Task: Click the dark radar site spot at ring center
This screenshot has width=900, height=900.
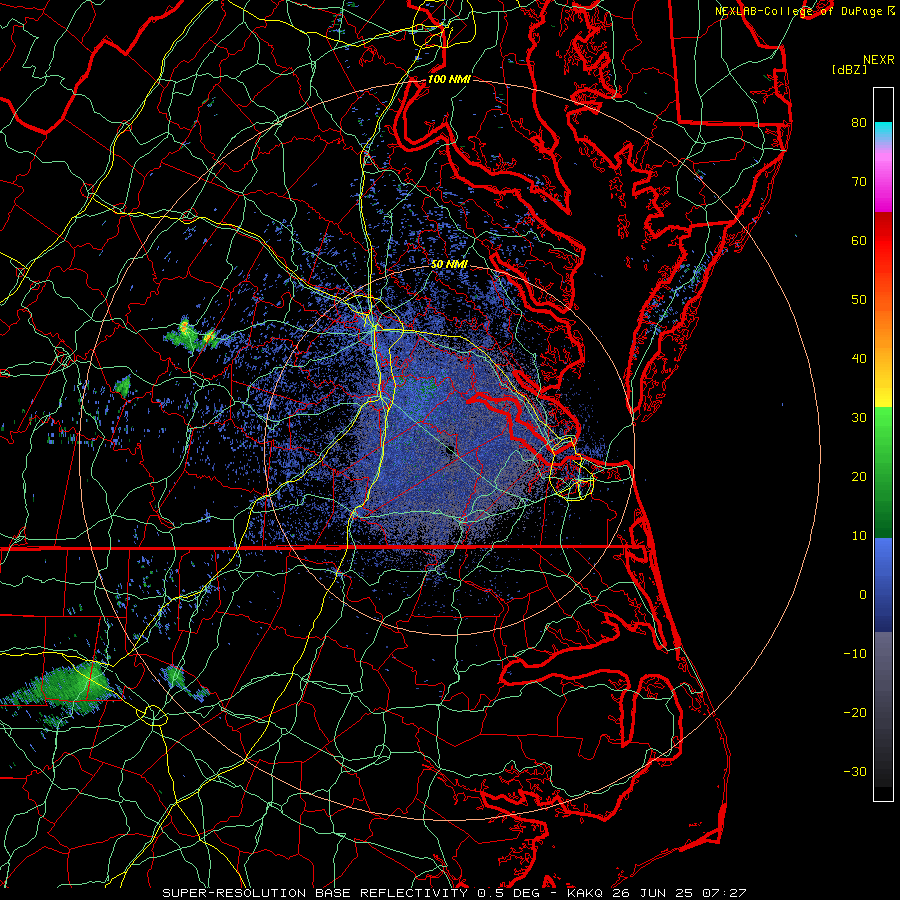Action: pyautogui.click(x=449, y=449)
